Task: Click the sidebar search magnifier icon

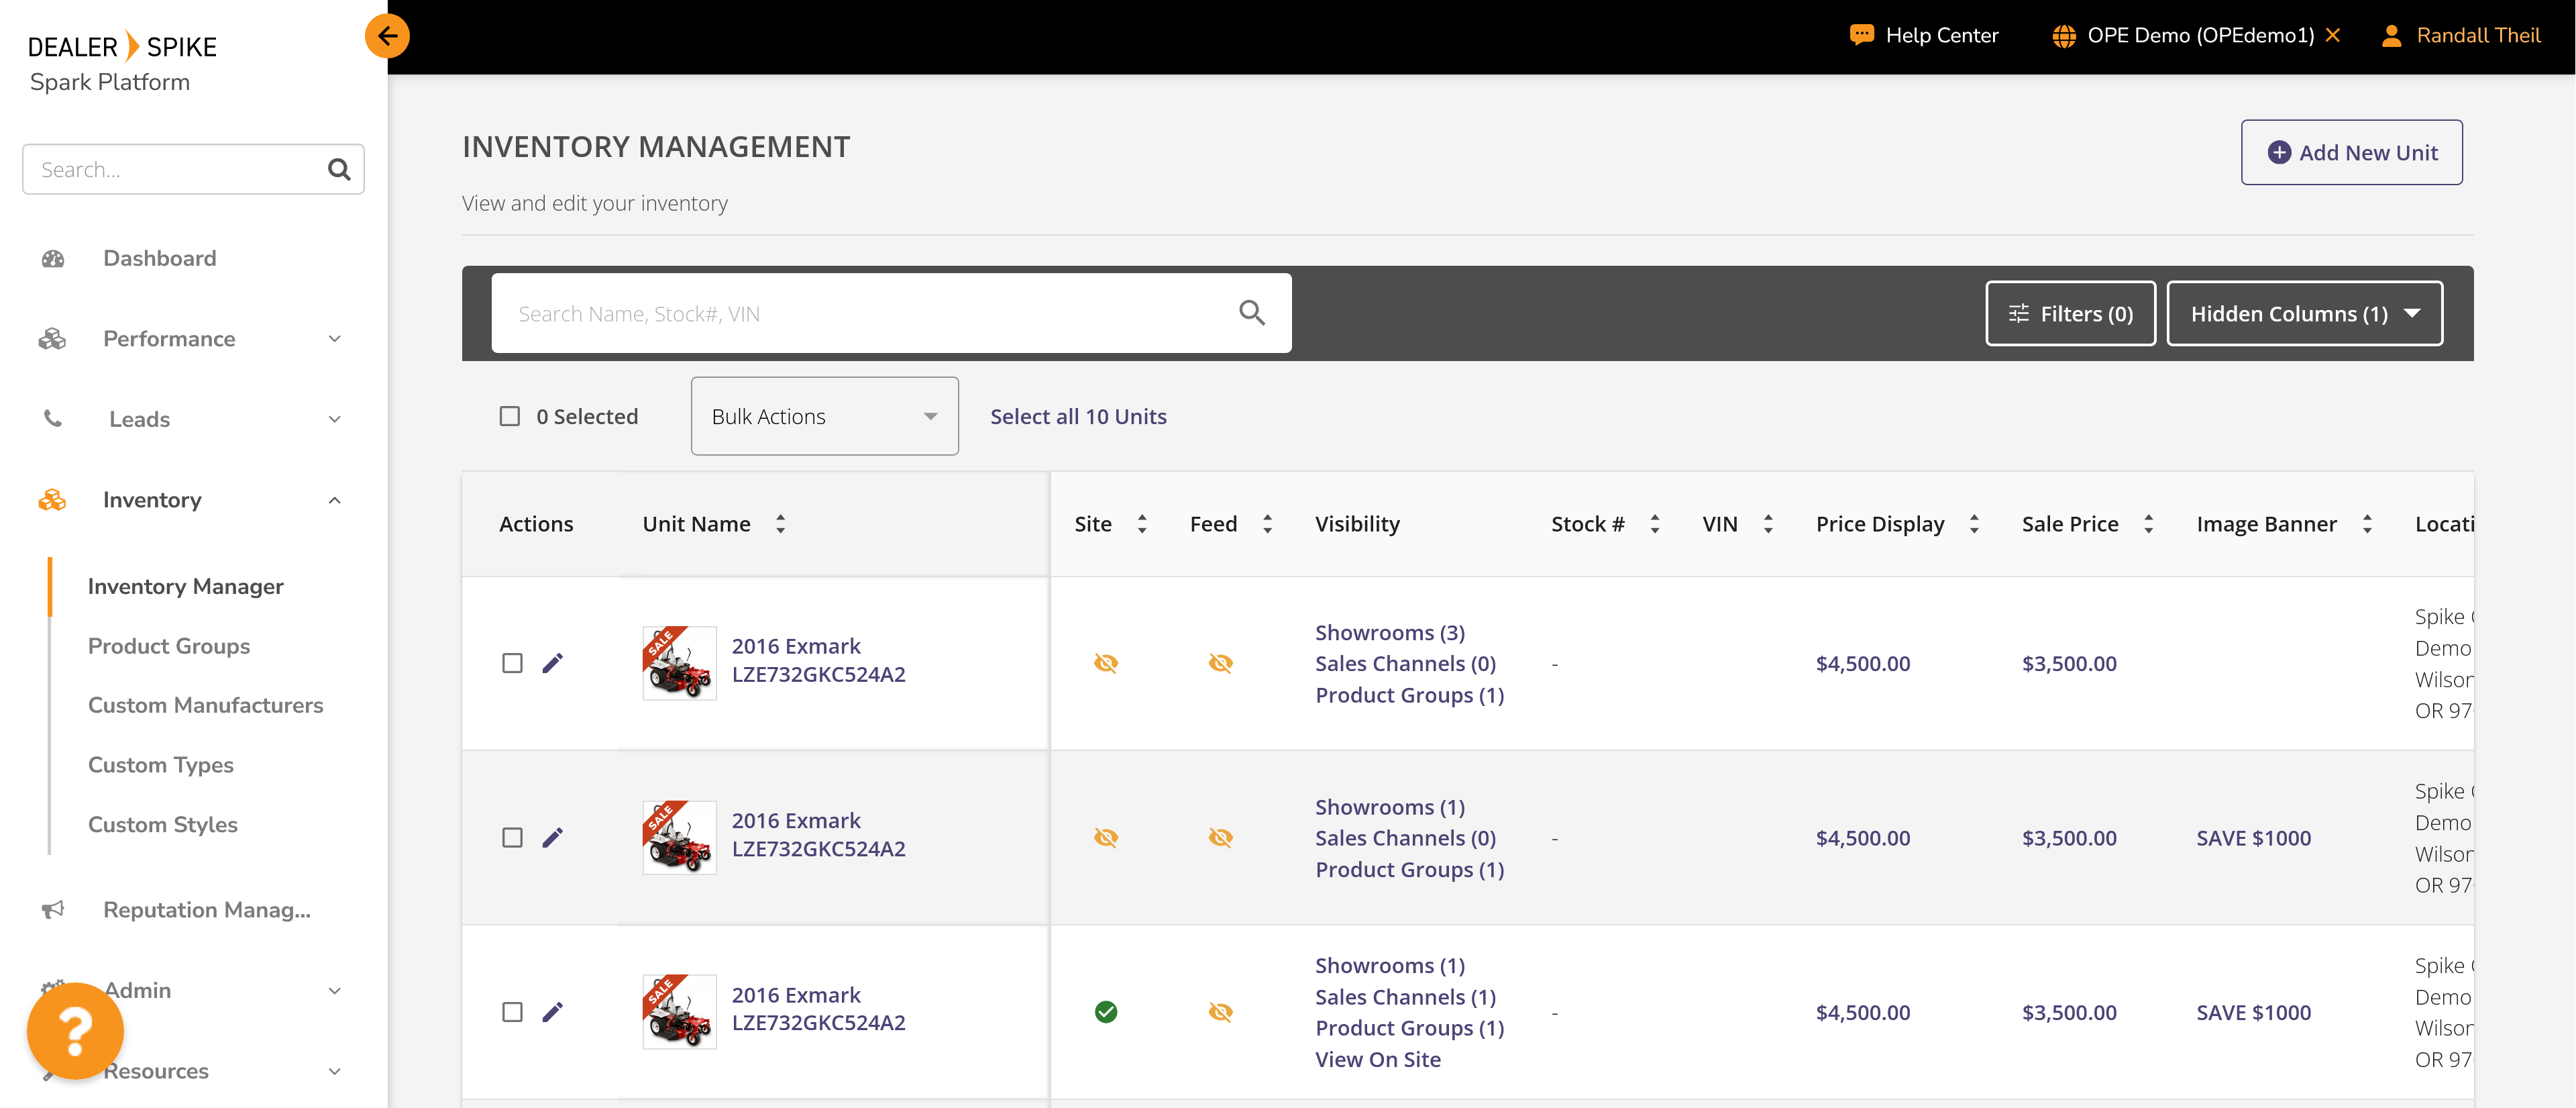Action: pyautogui.click(x=339, y=169)
